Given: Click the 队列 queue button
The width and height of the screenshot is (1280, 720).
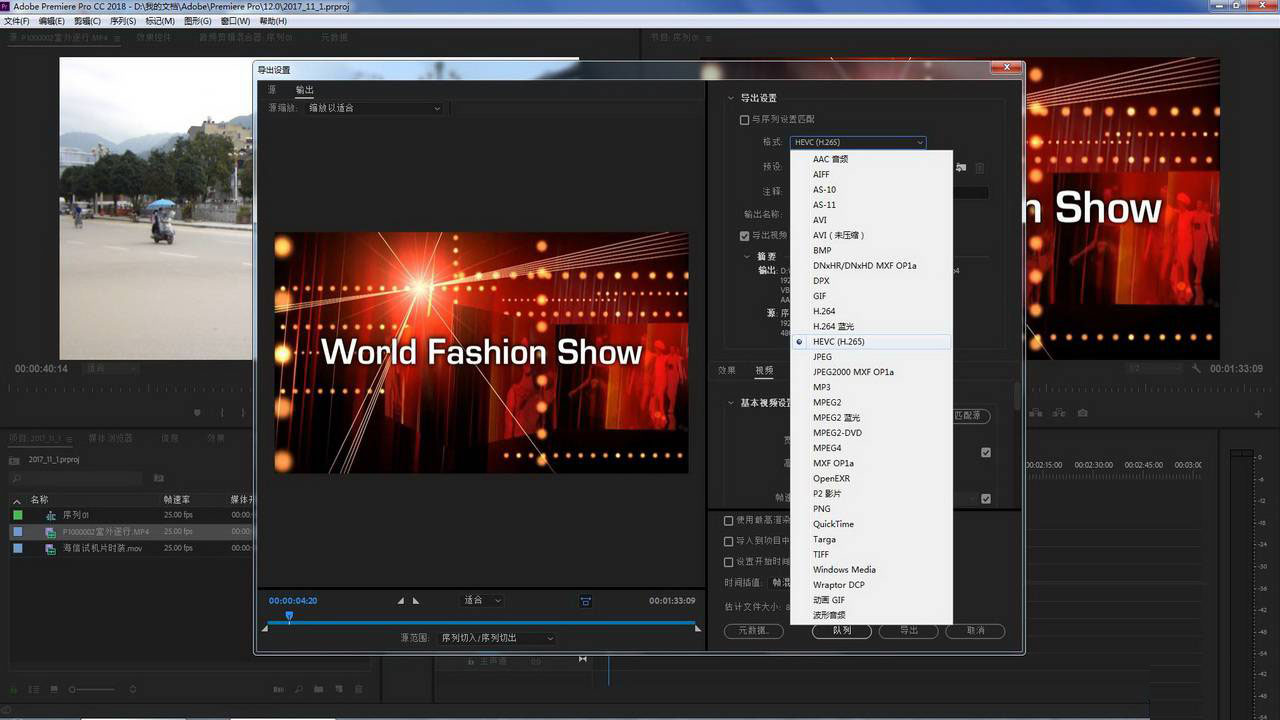Looking at the screenshot, I should (842, 631).
